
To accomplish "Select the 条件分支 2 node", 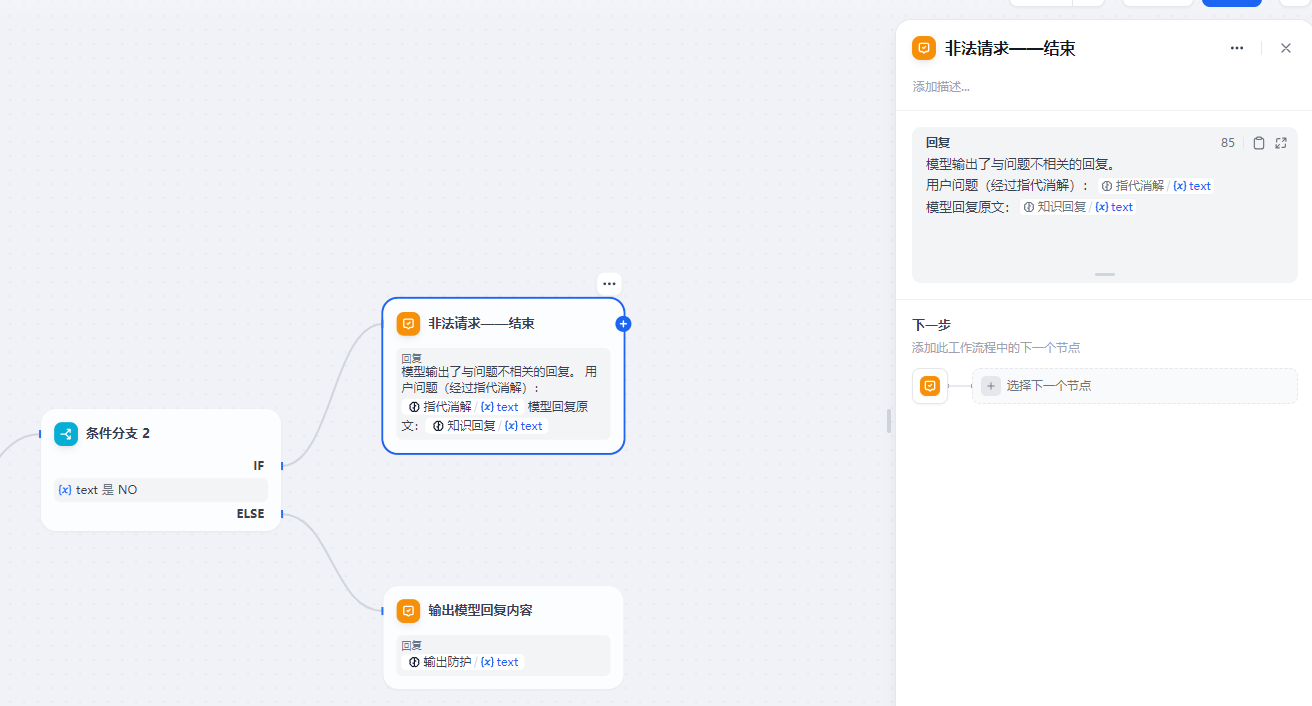I will coord(161,470).
